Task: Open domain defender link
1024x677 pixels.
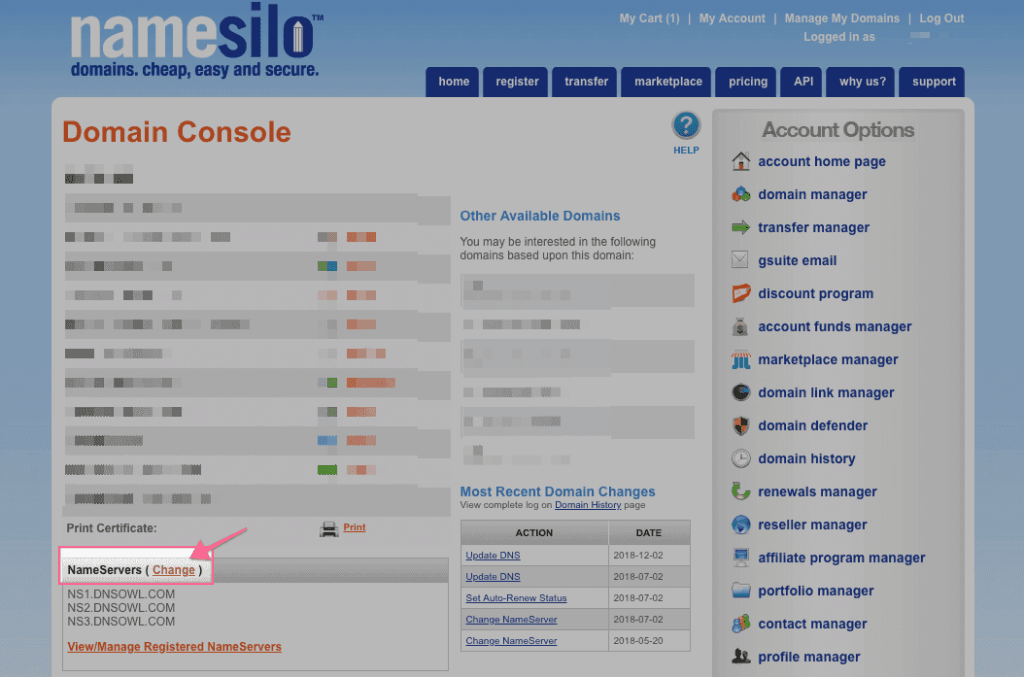Action: pyautogui.click(x=813, y=426)
